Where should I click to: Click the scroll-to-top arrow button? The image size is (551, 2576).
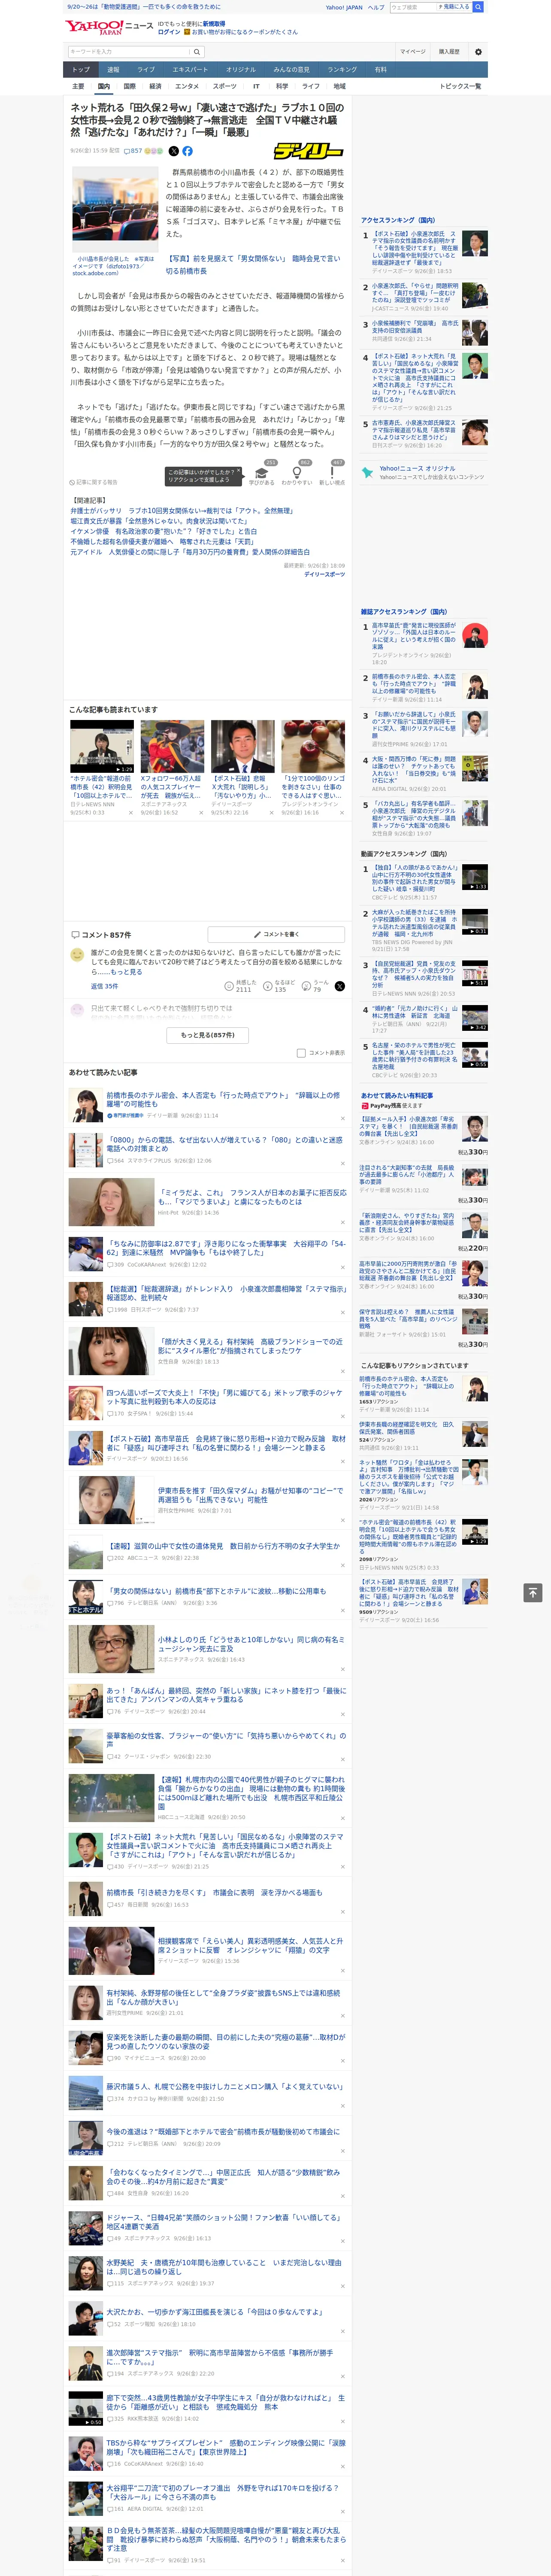point(533,1592)
